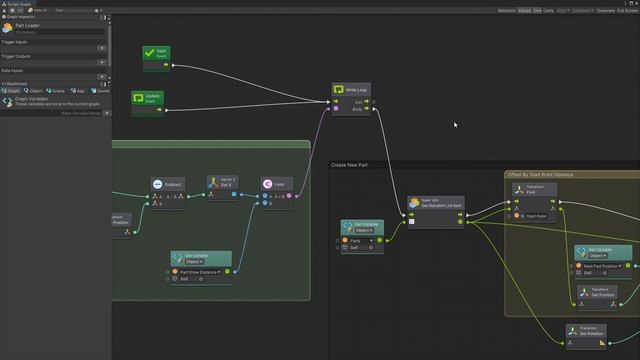
Task: Open Object kind dropdown on Parts Get Variable
Action: pyautogui.click(x=364, y=230)
